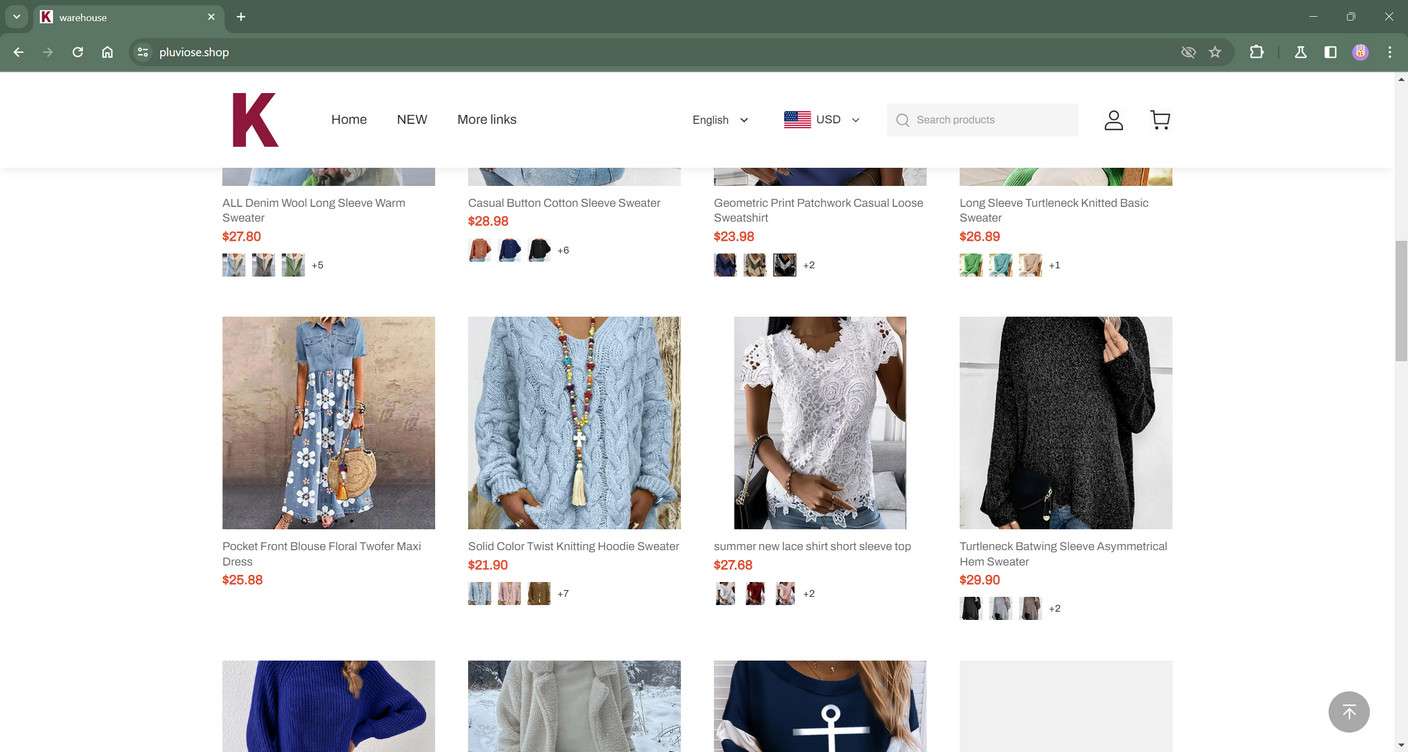Click the back-to-top arrow button
1408x752 pixels.
tap(1348, 711)
